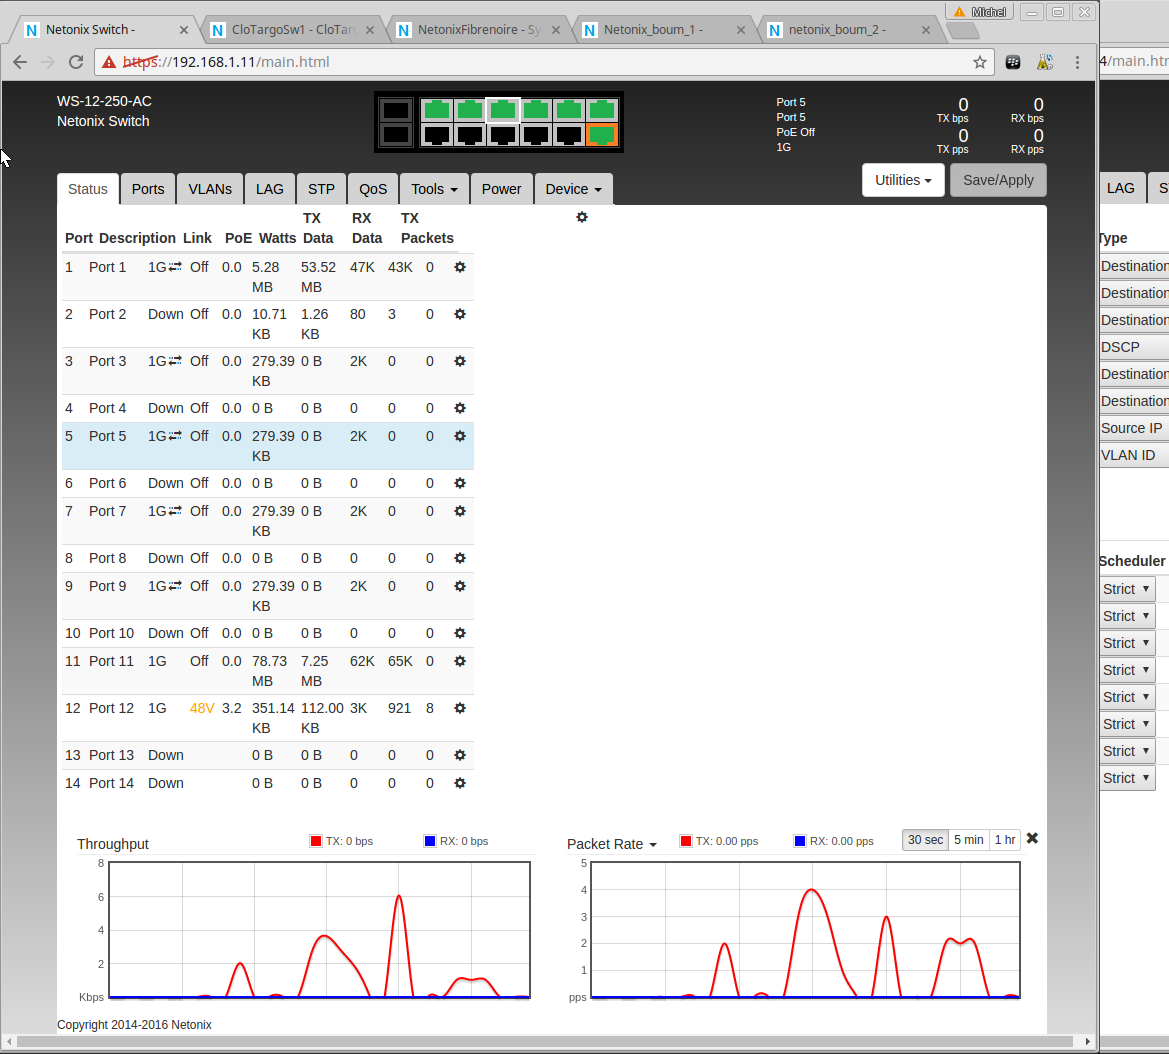Bookmark page using star icon
This screenshot has height=1054, width=1169.
pos(980,62)
